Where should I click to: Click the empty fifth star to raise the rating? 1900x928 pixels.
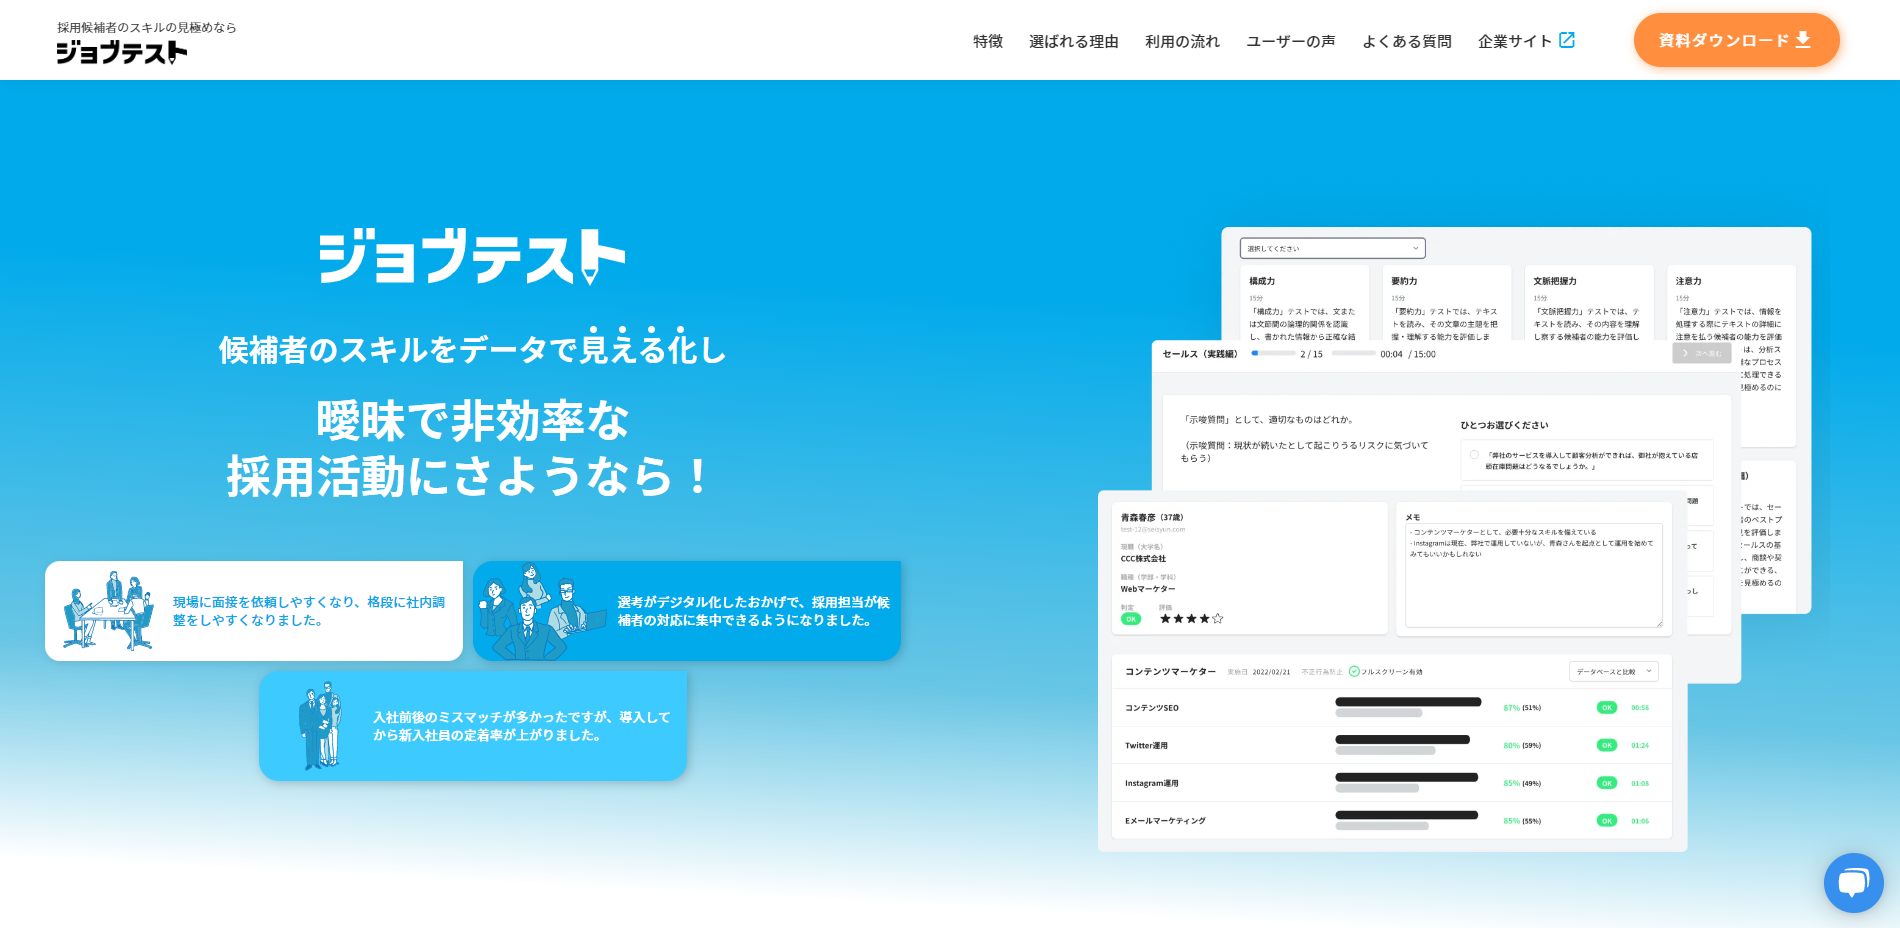tap(1217, 618)
